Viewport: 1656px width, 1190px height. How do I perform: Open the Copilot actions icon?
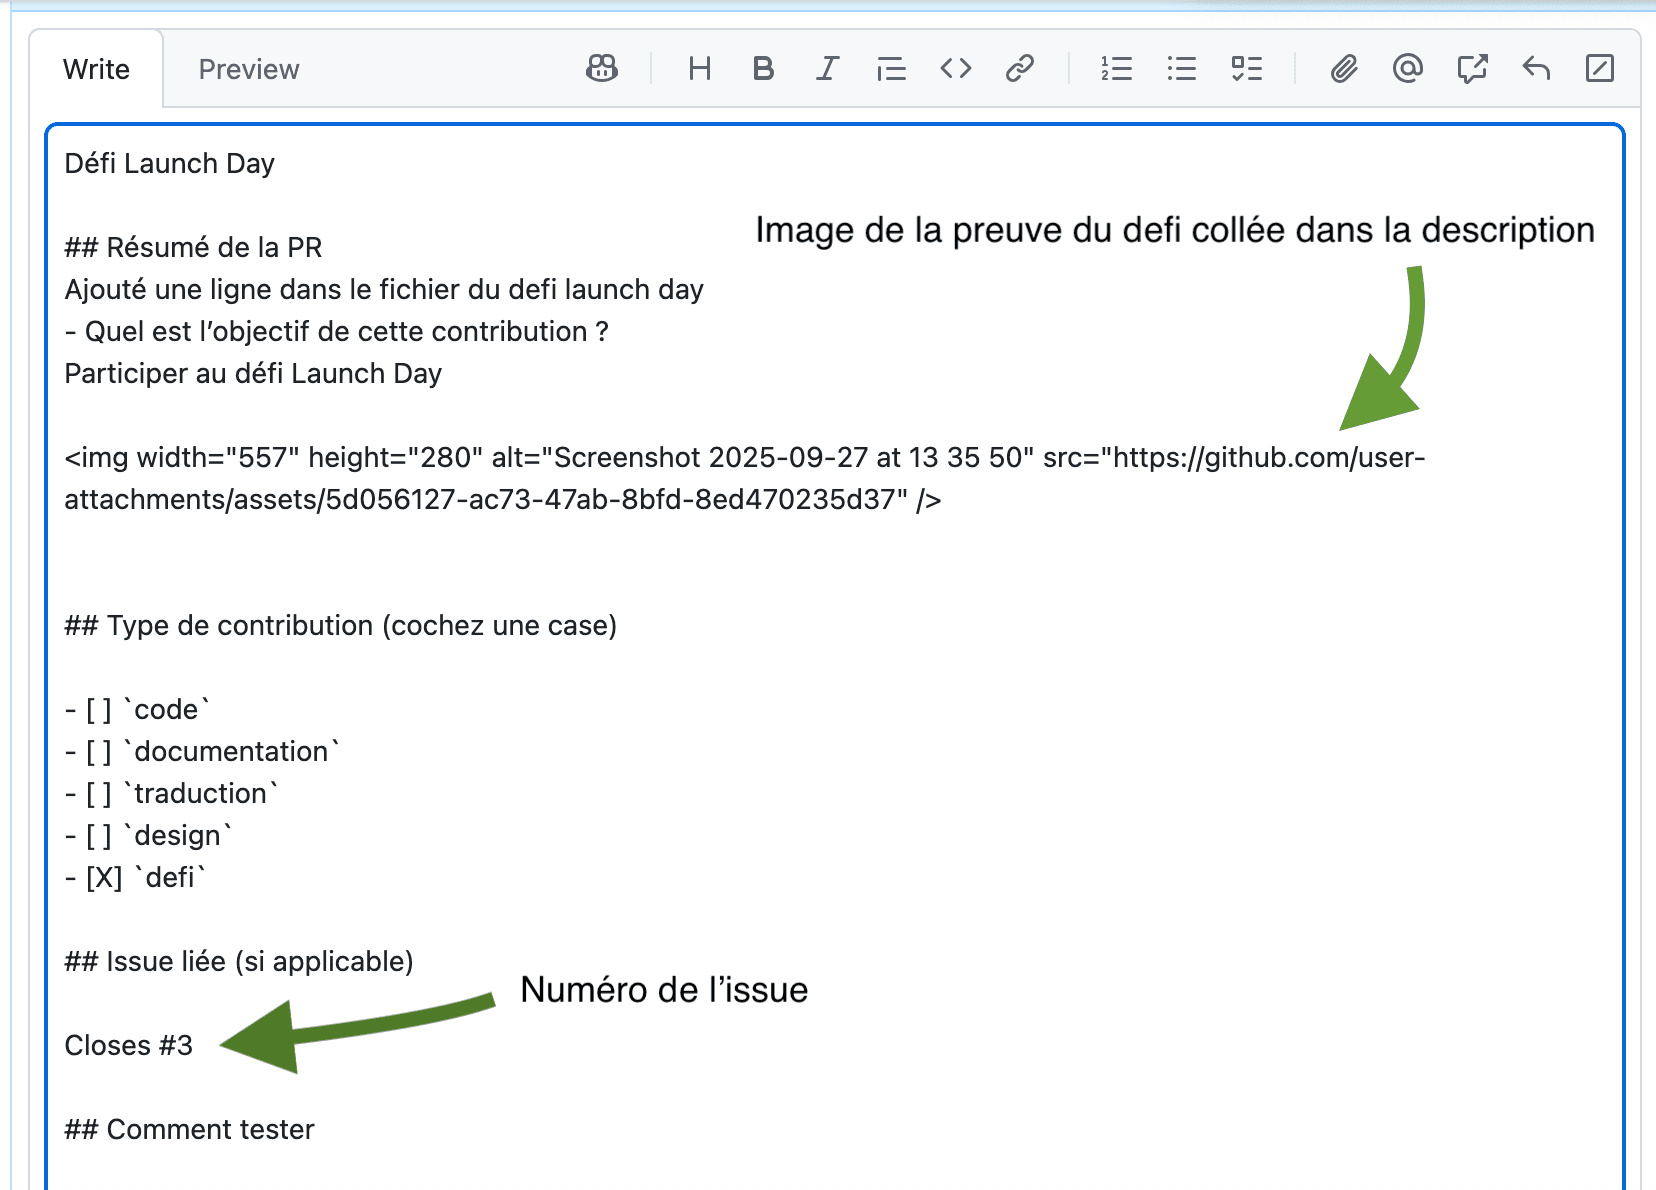pos(601,68)
